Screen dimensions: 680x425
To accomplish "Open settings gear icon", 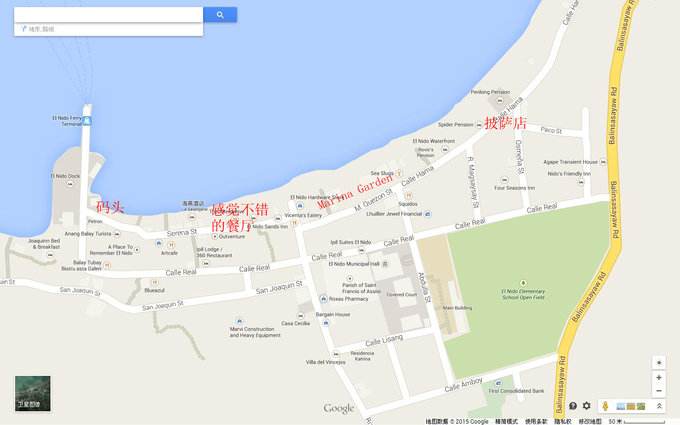I will point(586,405).
